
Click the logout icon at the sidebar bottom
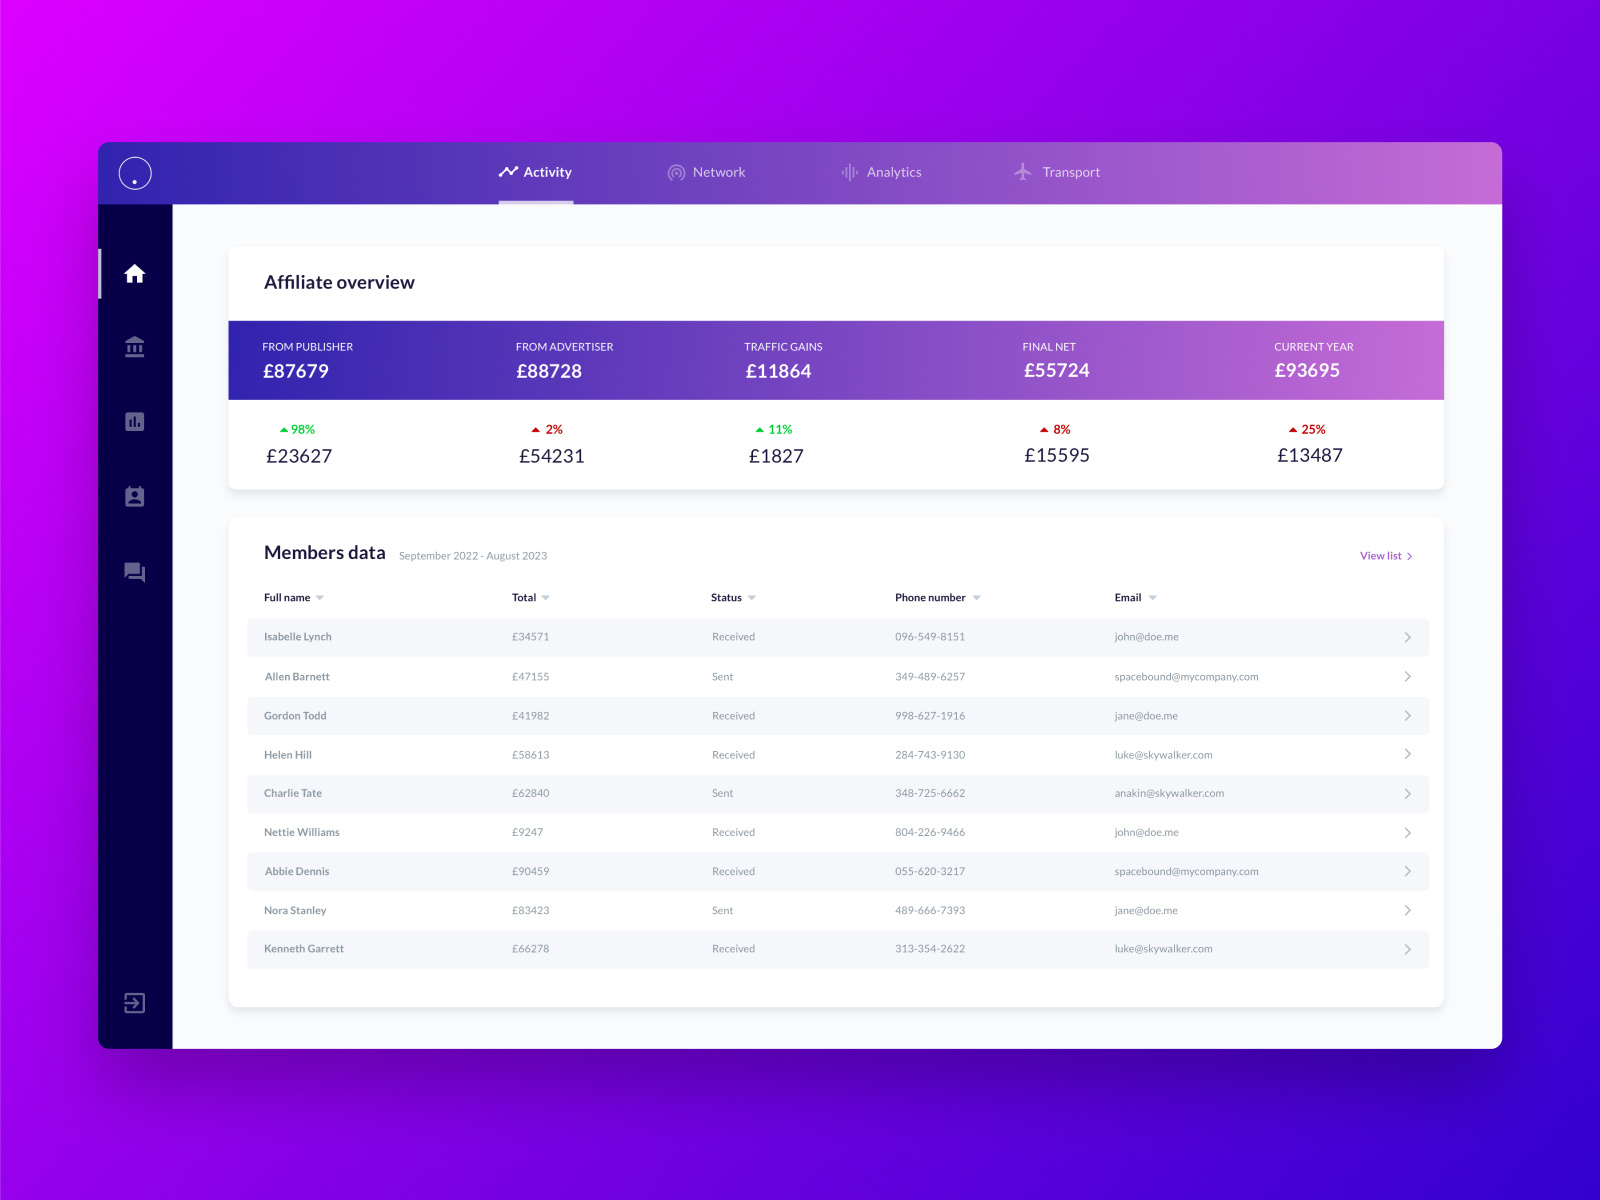tap(133, 1003)
